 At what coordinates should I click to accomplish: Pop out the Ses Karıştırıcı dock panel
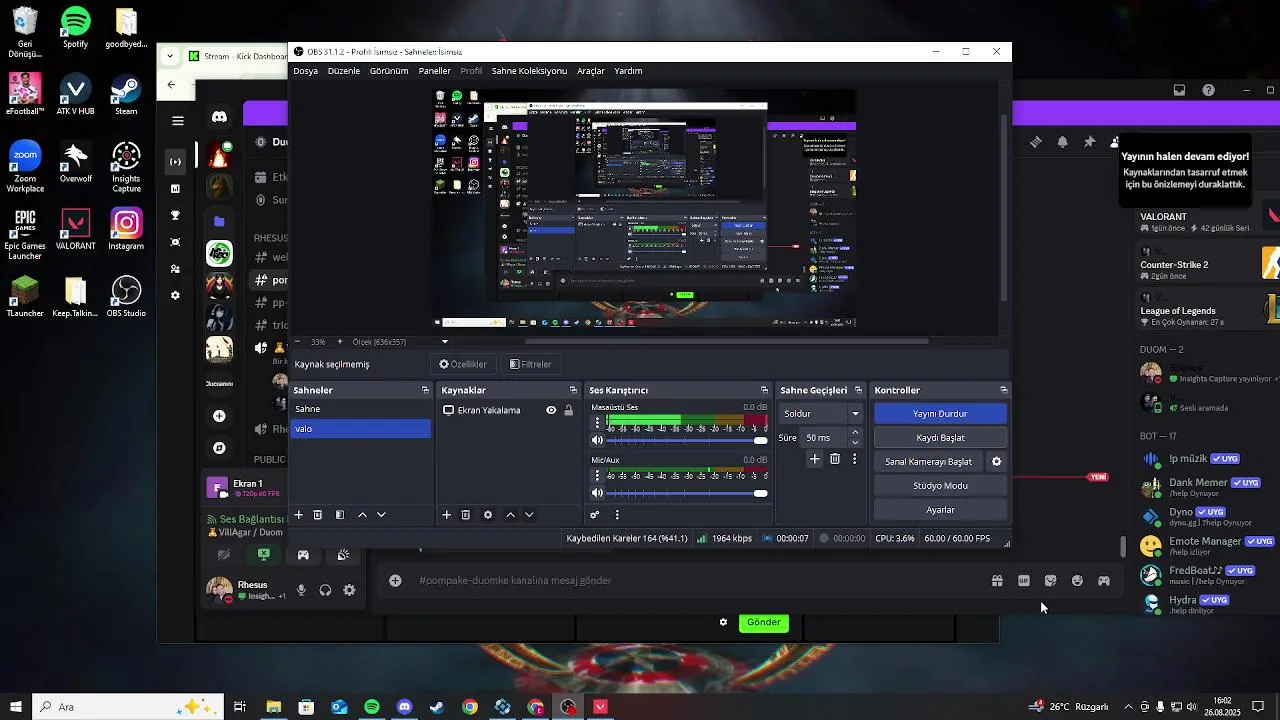pyautogui.click(x=764, y=390)
